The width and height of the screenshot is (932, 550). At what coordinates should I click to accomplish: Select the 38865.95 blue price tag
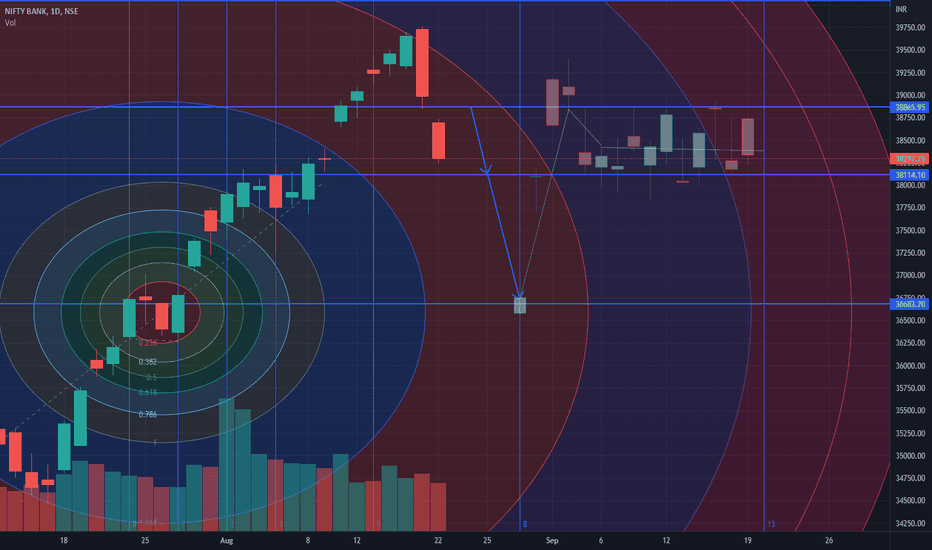point(909,108)
